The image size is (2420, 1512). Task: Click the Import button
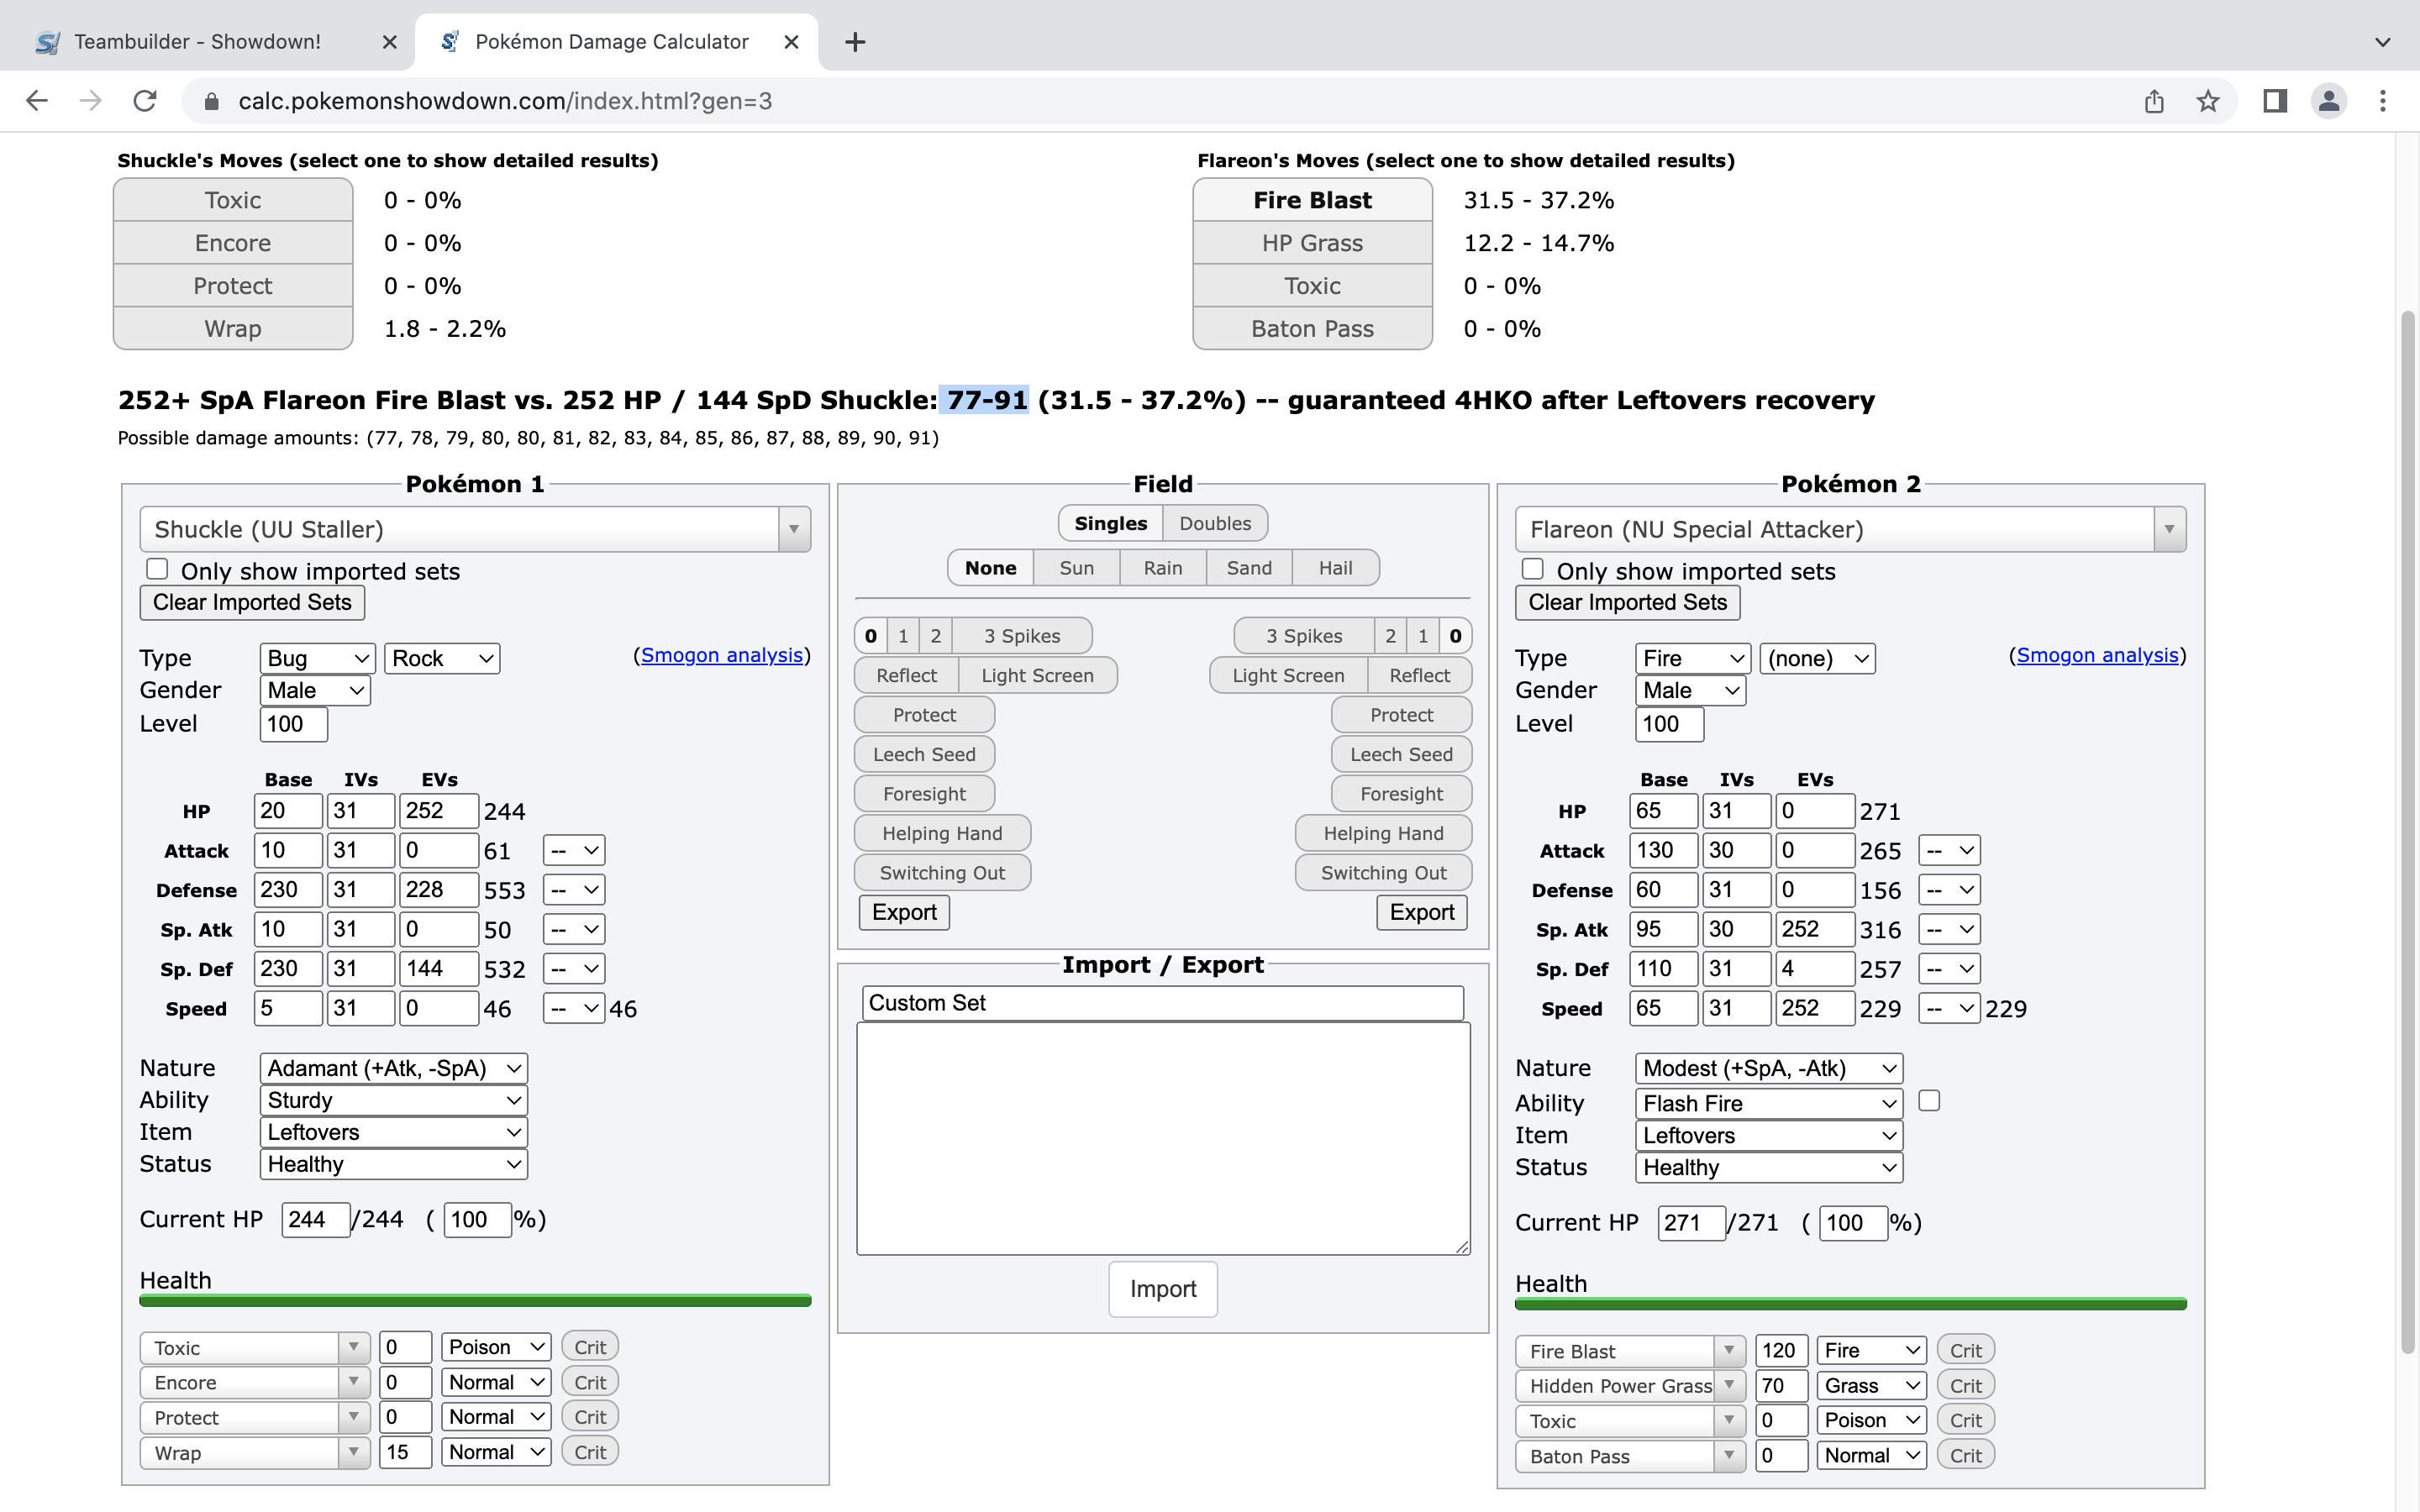[x=1162, y=1289]
